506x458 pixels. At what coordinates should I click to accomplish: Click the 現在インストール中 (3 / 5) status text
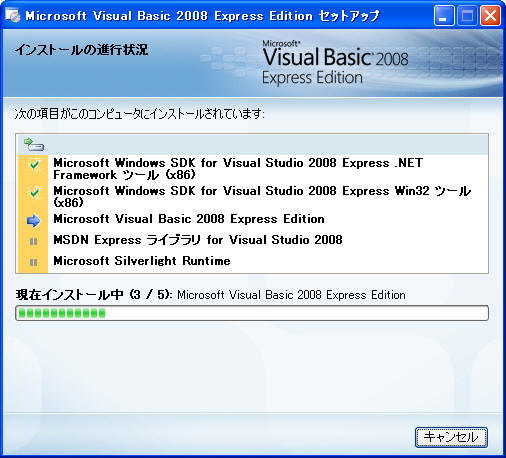pyautogui.click(x=94, y=295)
